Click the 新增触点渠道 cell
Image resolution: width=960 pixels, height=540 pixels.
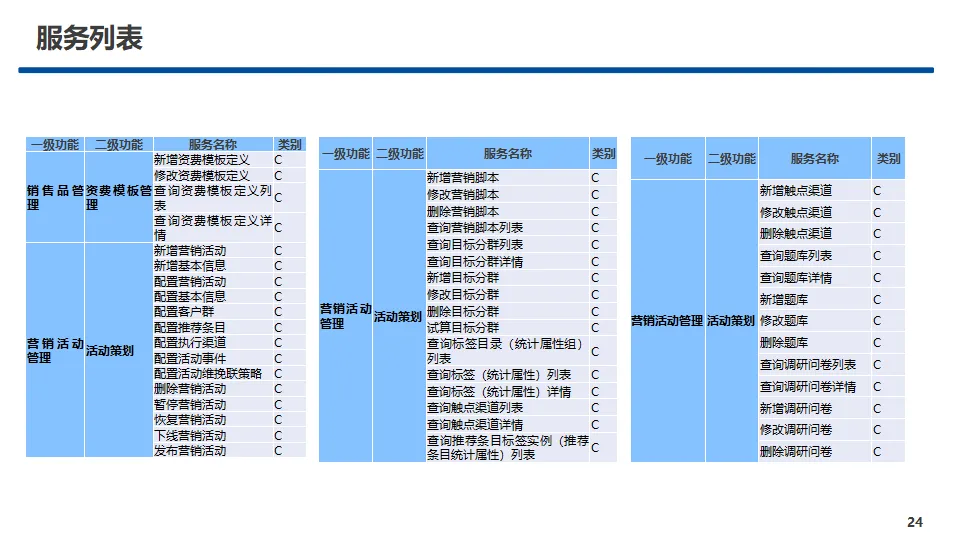pyautogui.click(x=814, y=190)
